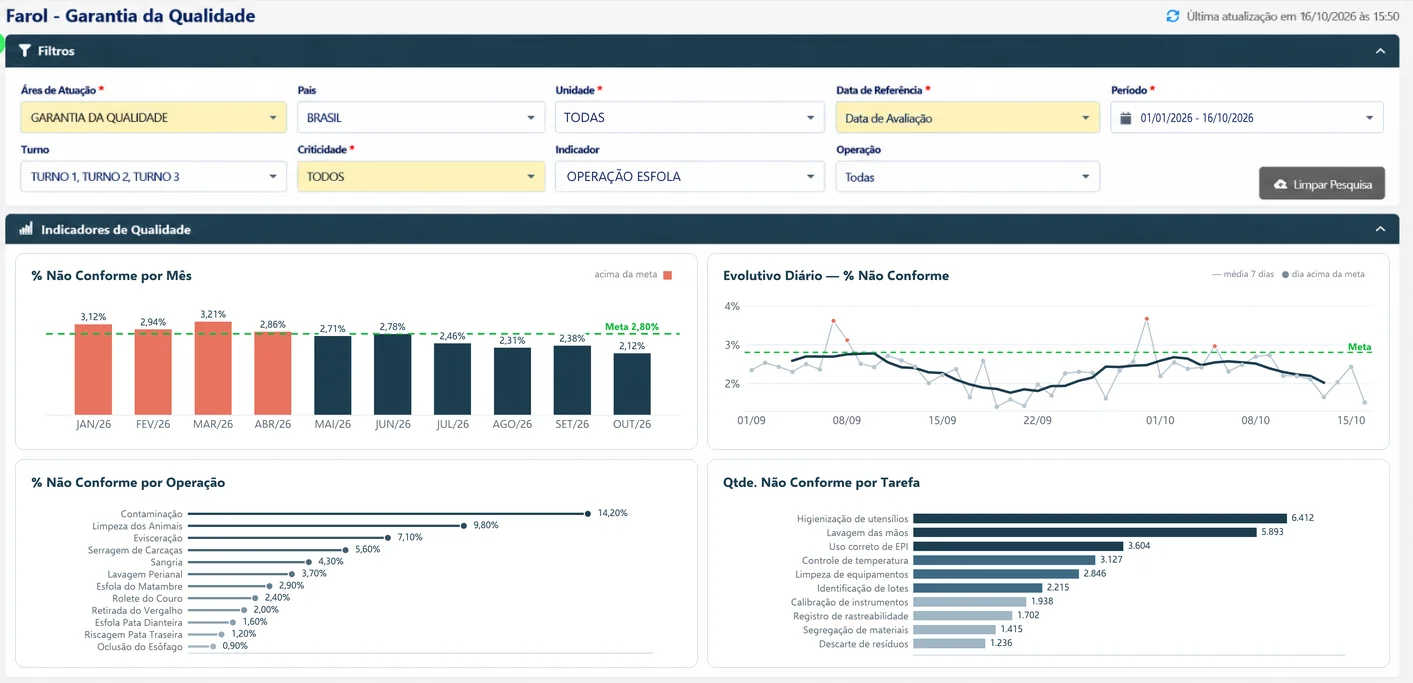The image size is (1413, 683).
Task: Click the 'Meta' label in the daily chart
Action: click(x=1360, y=347)
